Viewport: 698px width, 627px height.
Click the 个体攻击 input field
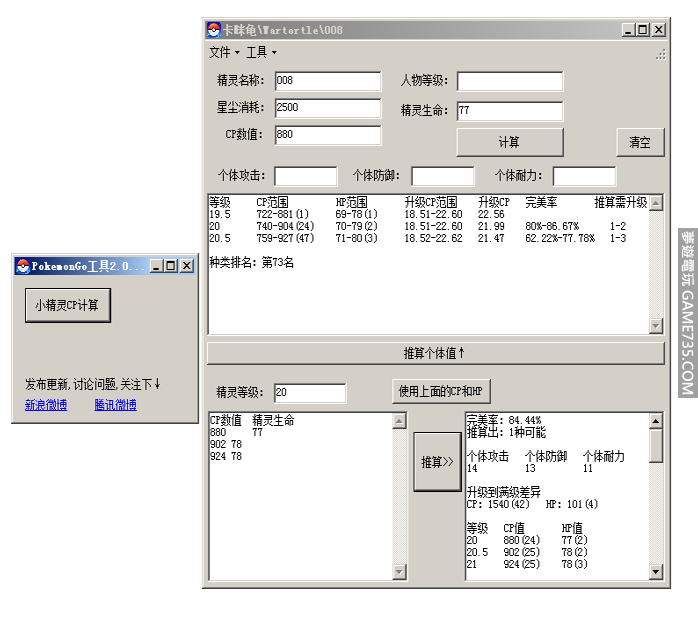[x=305, y=176]
